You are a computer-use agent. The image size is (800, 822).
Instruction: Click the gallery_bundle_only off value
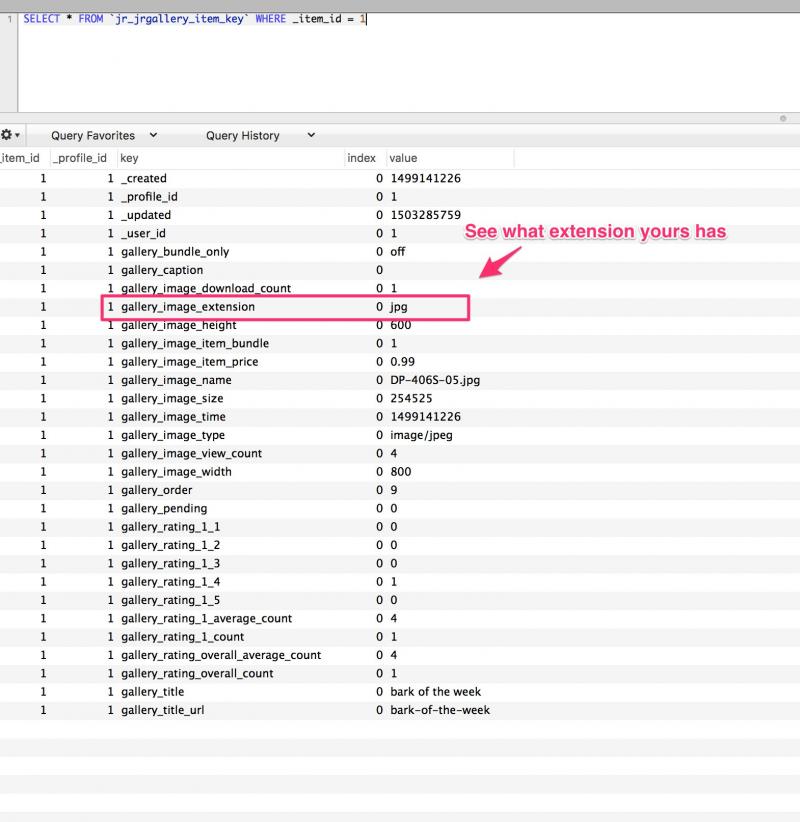click(398, 252)
